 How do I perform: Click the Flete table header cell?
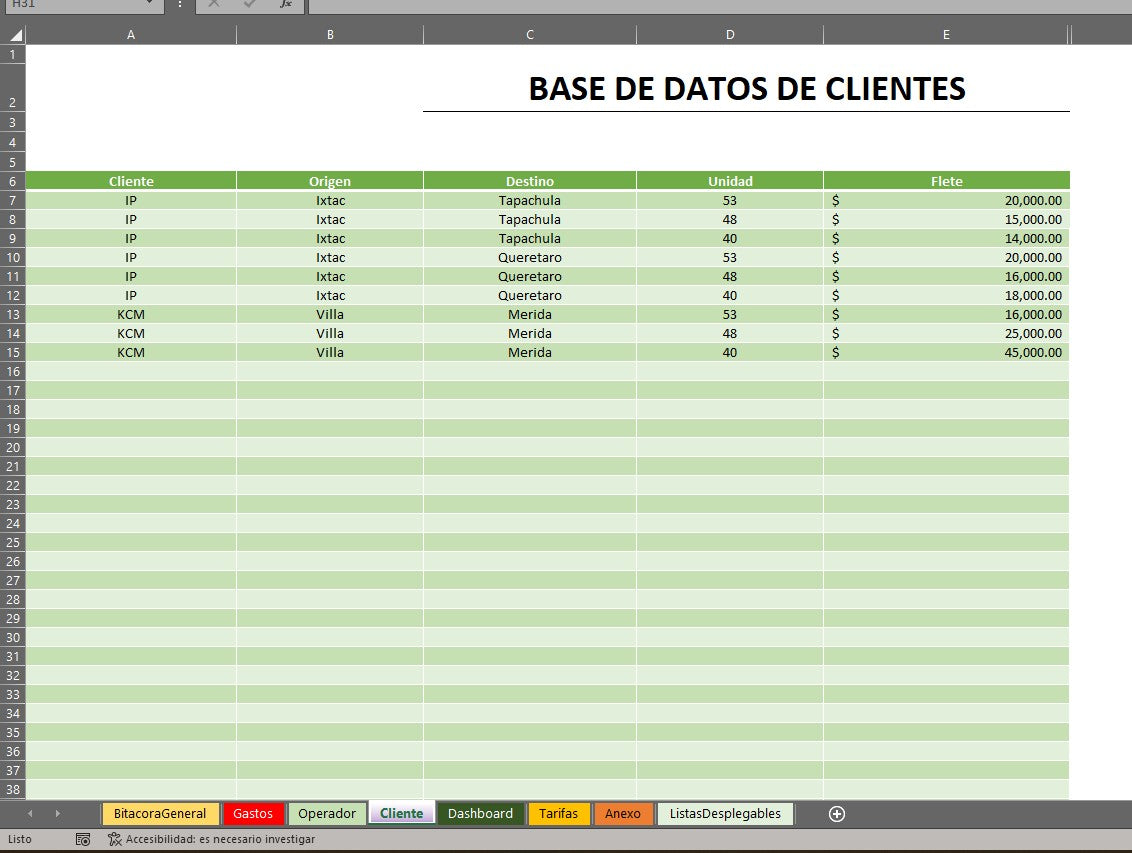(x=946, y=181)
